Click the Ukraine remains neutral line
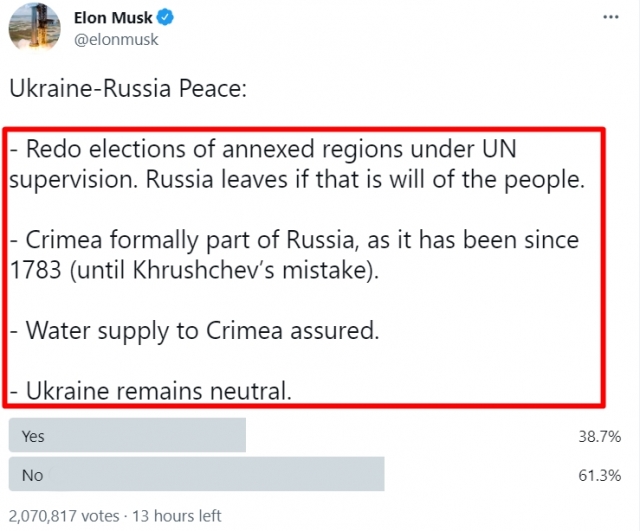The width and height of the screenshot is (640, 531). point(151,391)
